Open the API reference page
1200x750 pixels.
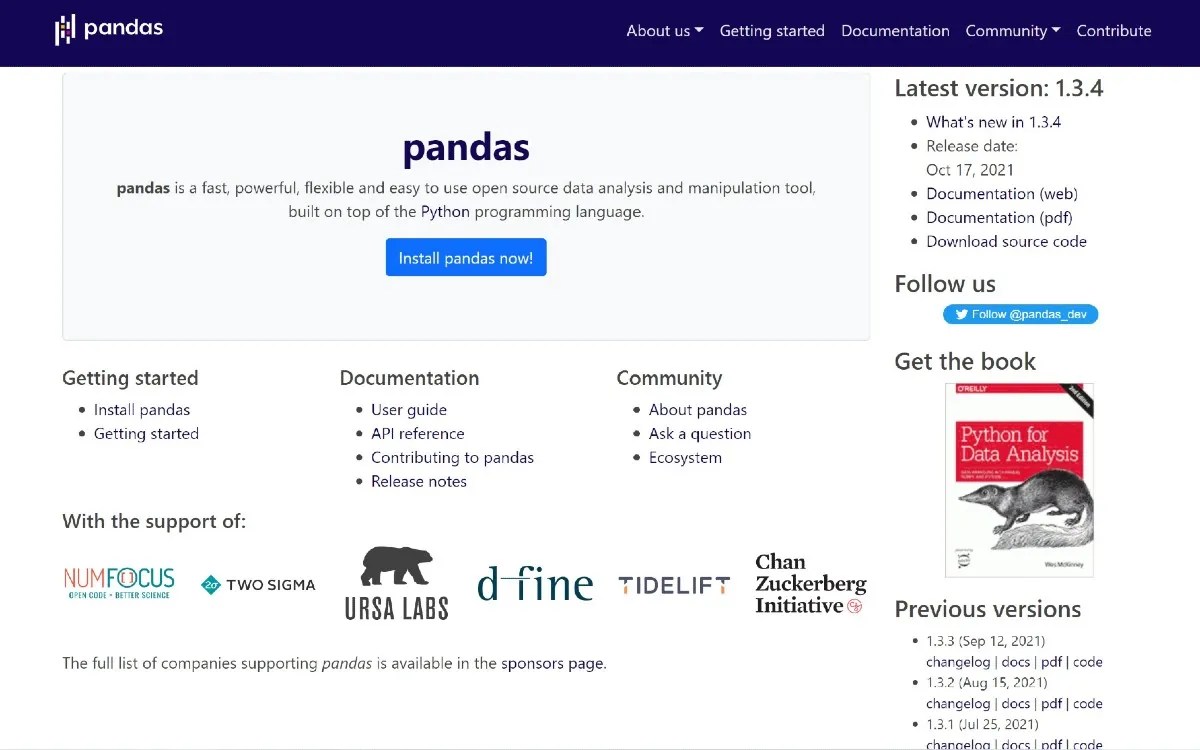click(x=418, y=433)
